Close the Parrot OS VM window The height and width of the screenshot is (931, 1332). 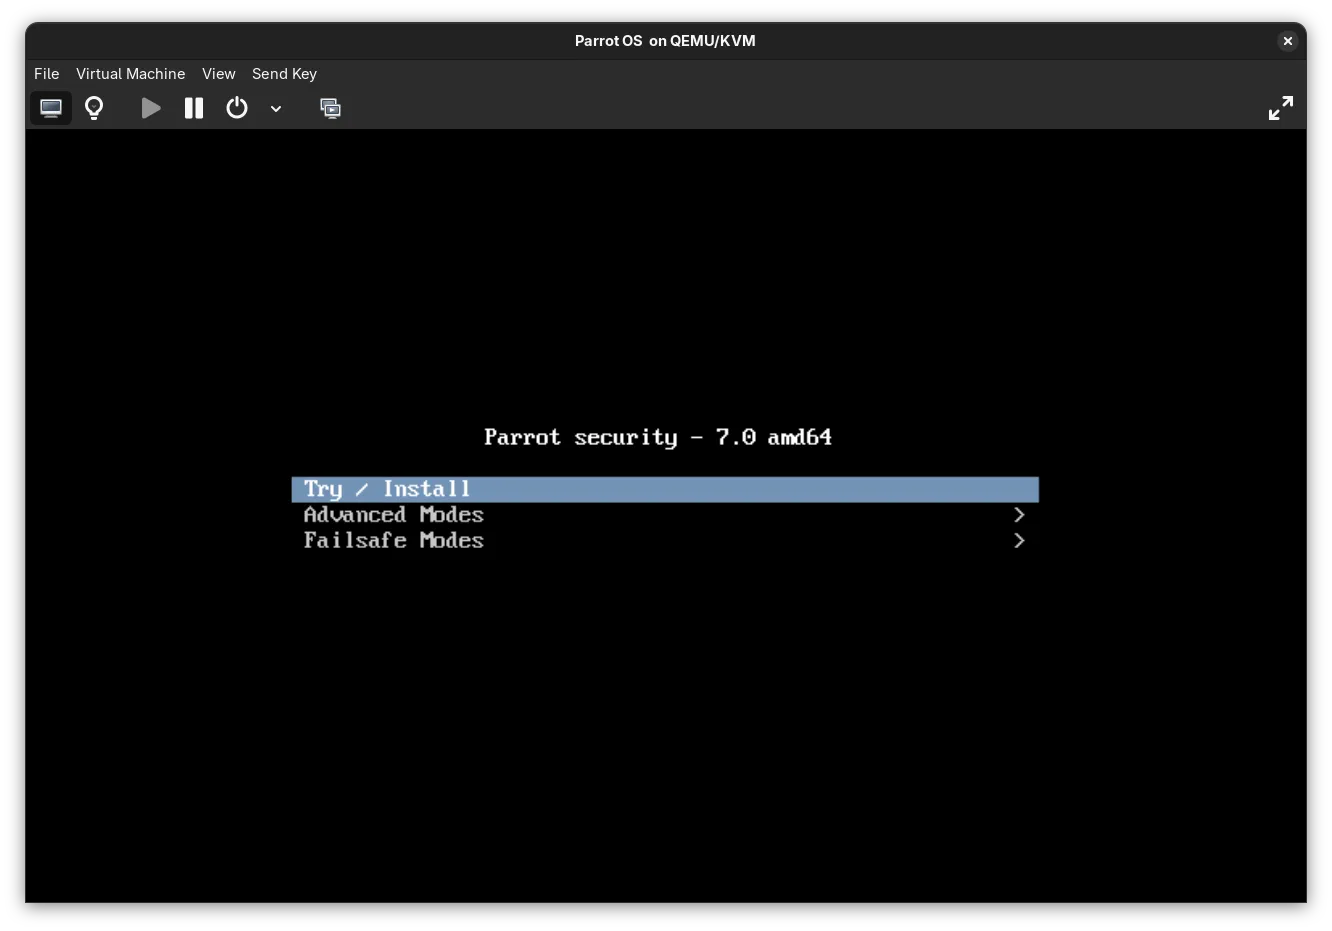(1288, 41)
